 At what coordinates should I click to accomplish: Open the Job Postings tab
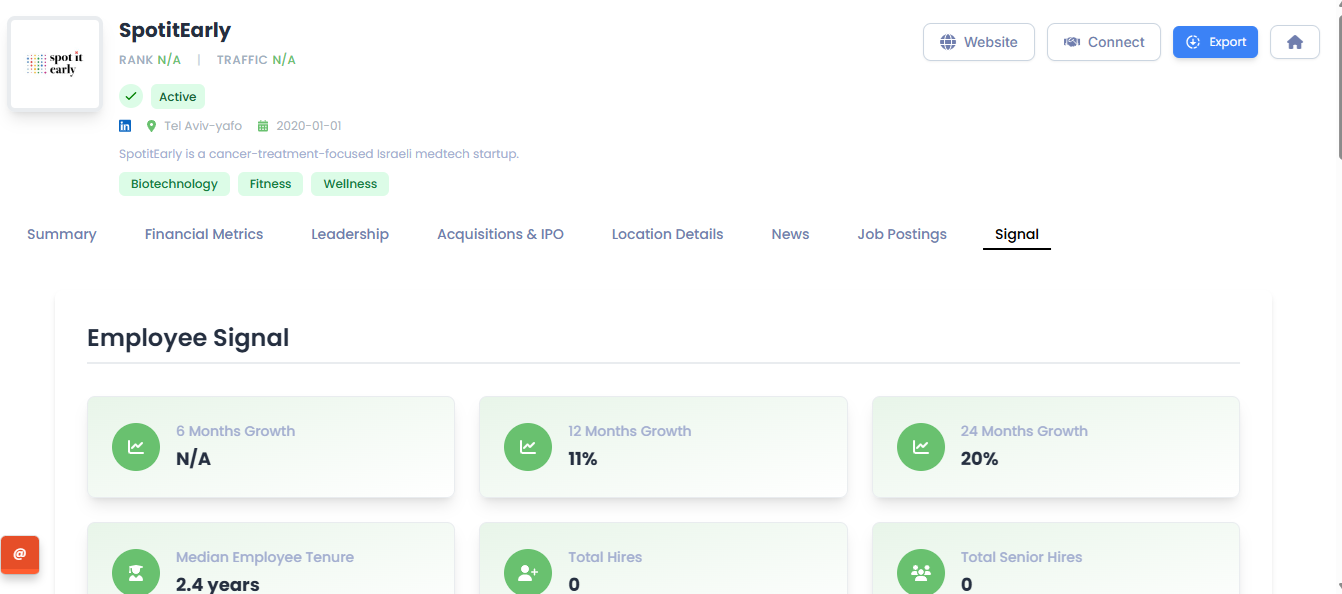tap(902, 234)
